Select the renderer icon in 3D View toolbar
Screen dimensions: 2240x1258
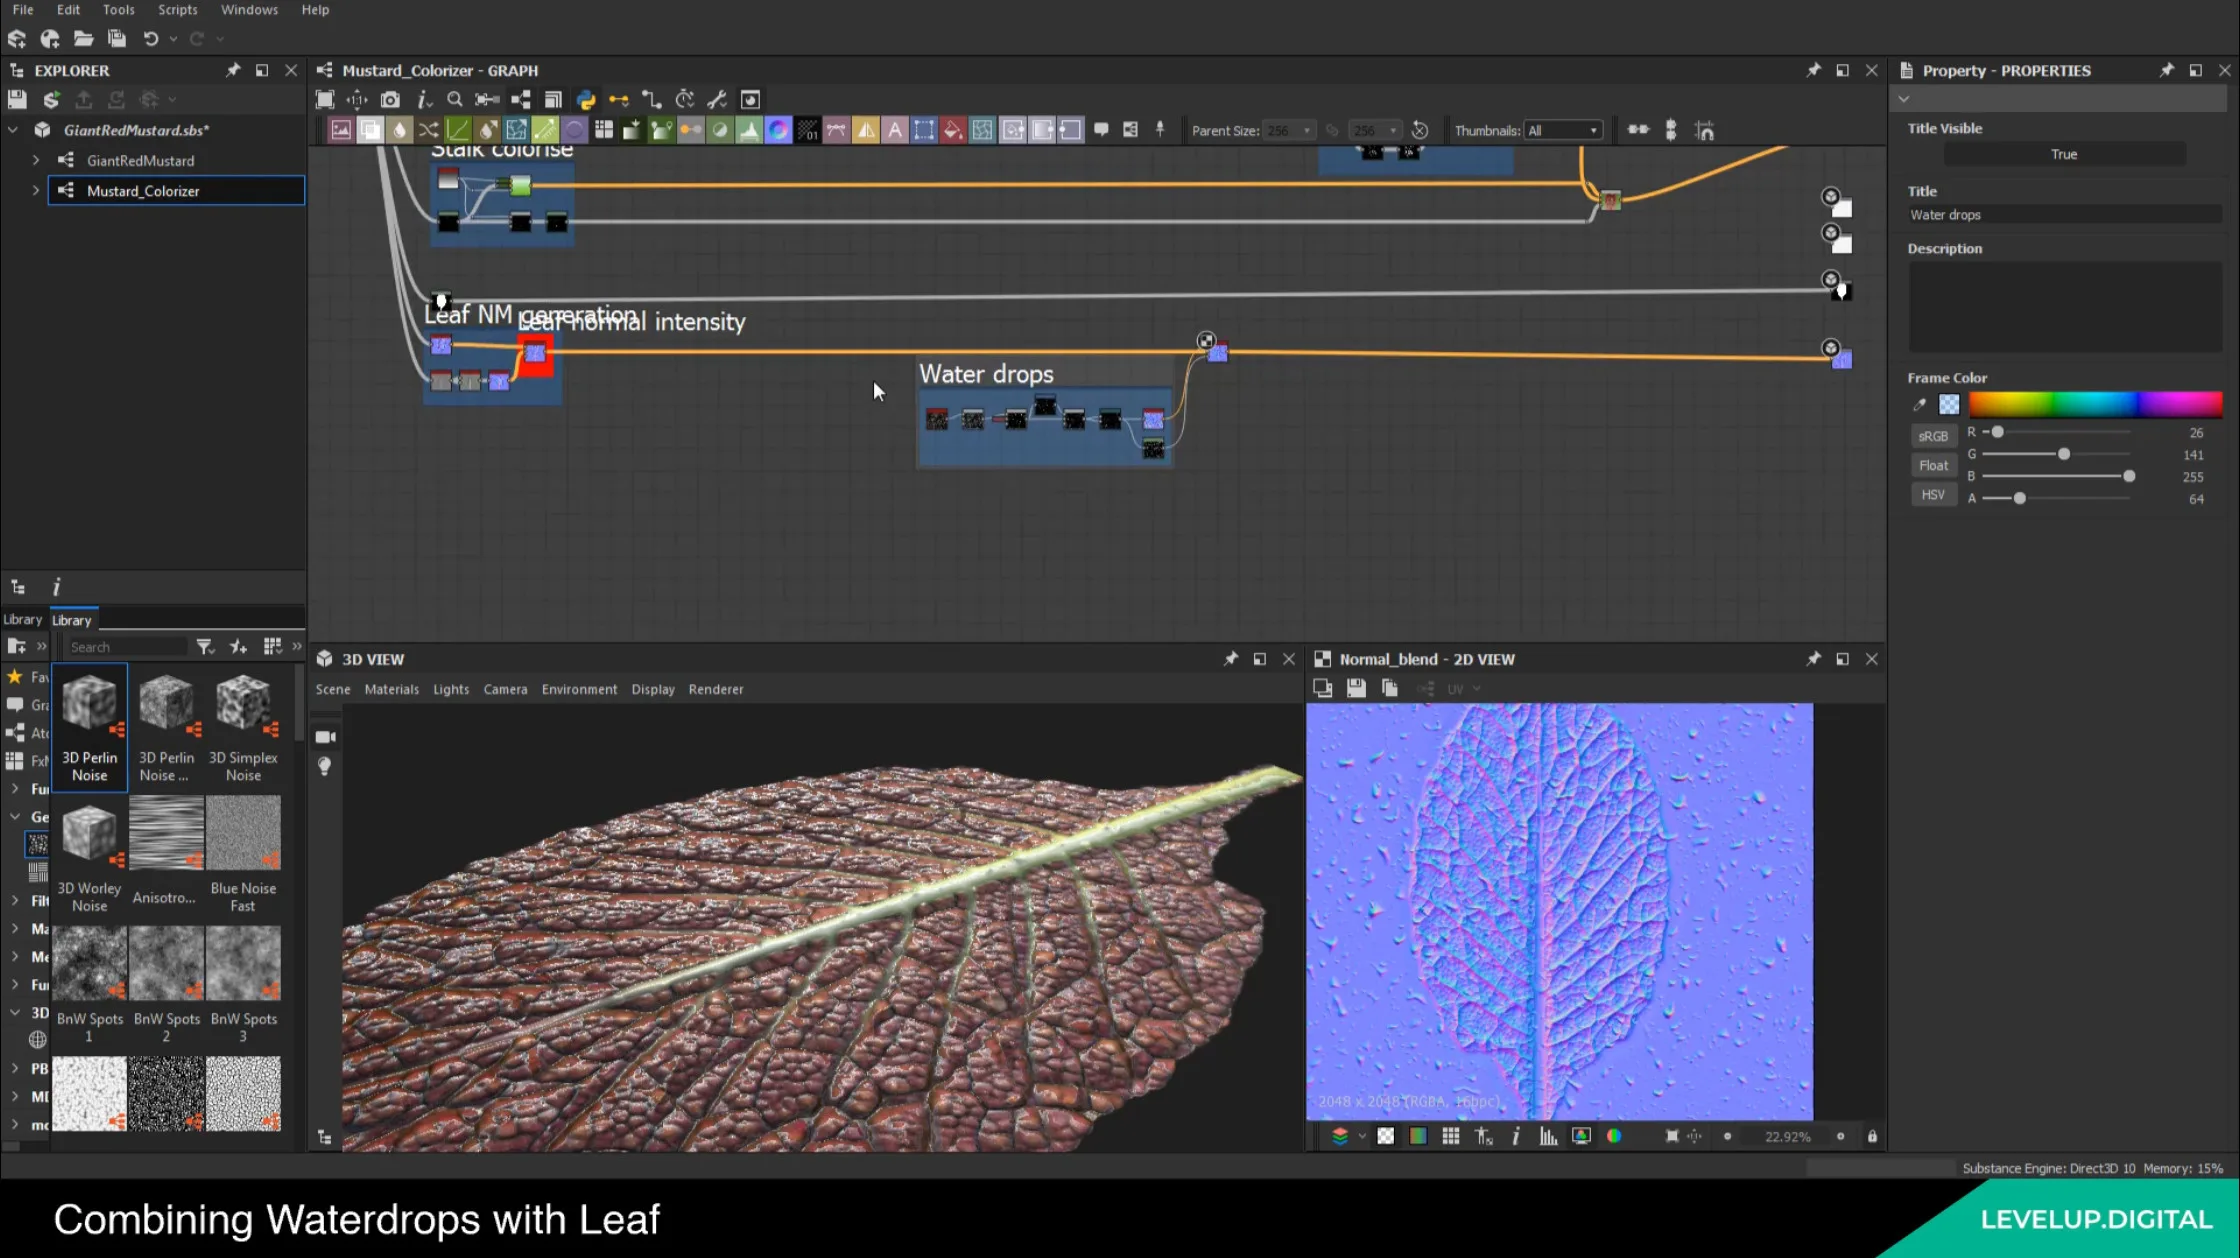click(715, 687)
